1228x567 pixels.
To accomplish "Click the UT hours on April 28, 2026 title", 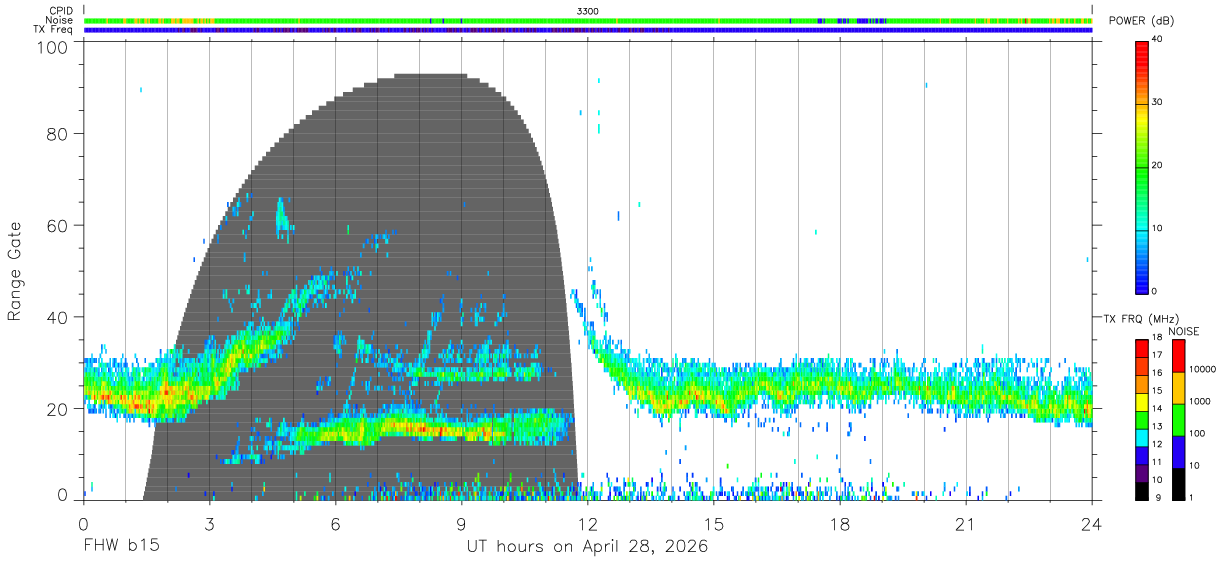I will [587, 547].
